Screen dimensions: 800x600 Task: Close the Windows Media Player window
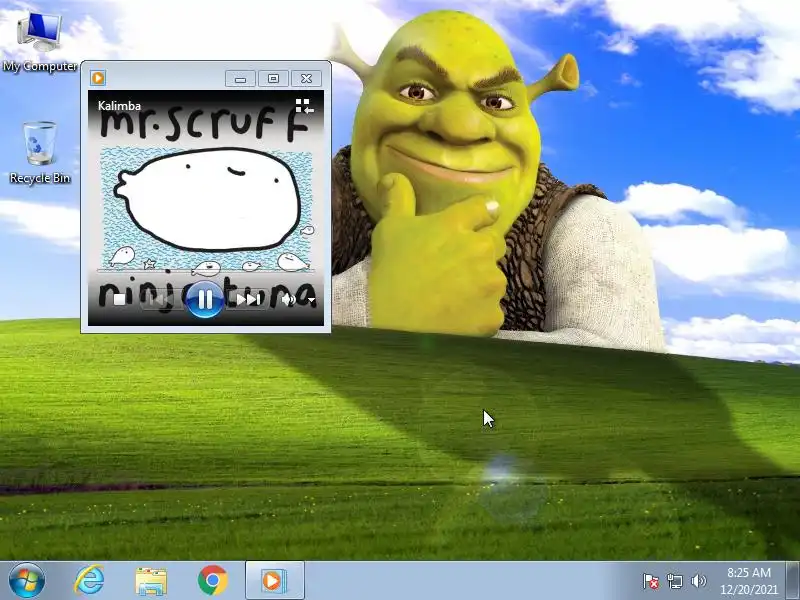307,79
